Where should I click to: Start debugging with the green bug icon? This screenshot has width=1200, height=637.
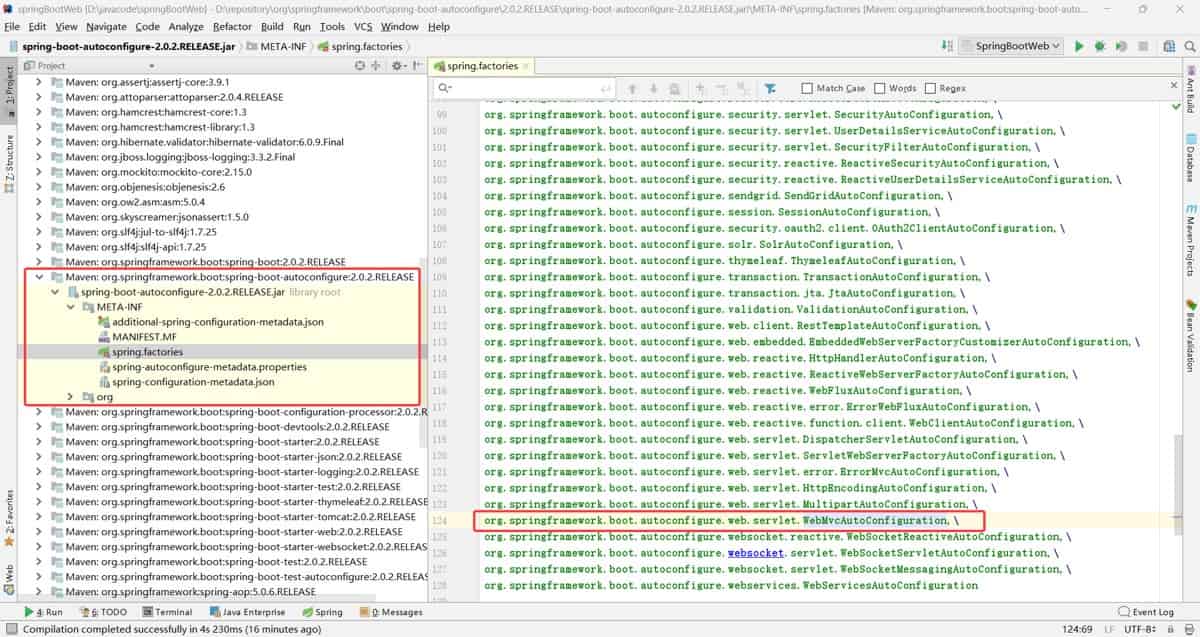click(x=1100, y=46)
